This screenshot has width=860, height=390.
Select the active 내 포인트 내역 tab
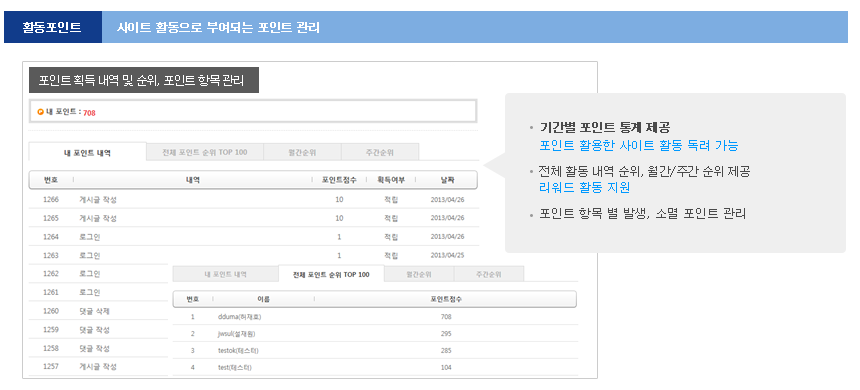[x=88, y=152]
